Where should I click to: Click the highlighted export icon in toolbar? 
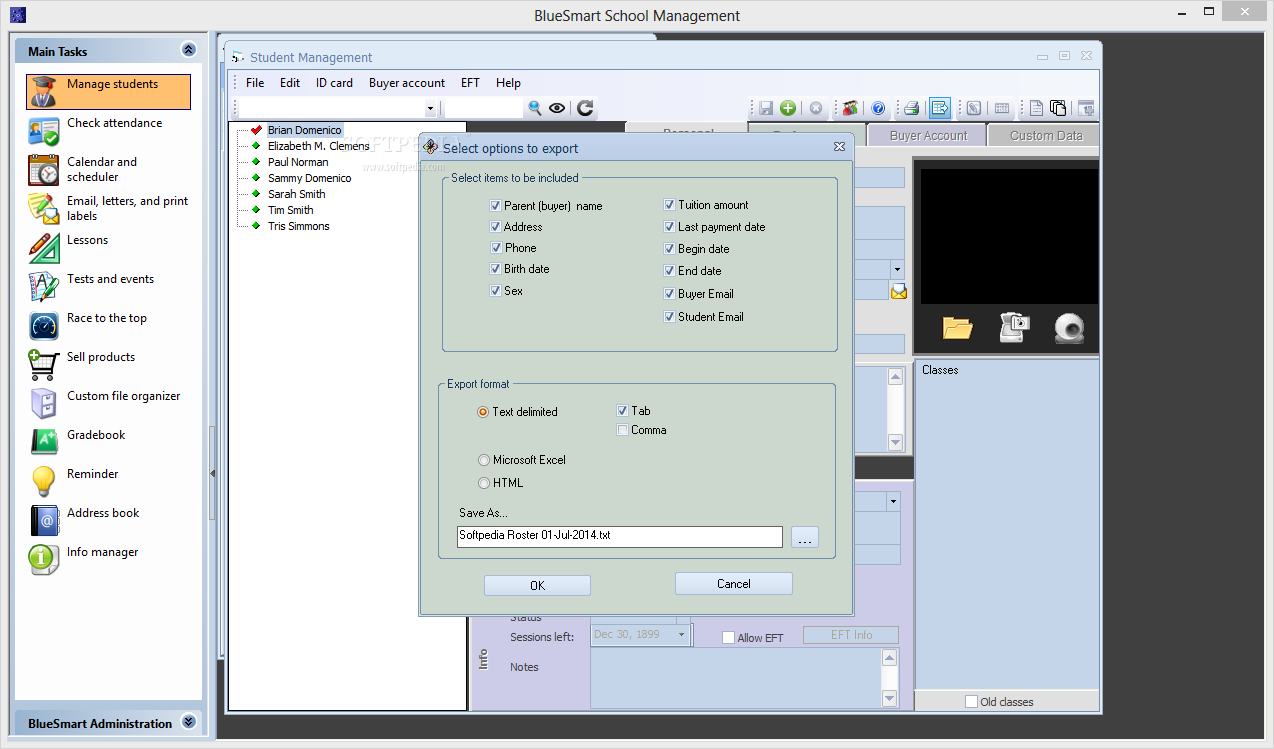[939, 108]
